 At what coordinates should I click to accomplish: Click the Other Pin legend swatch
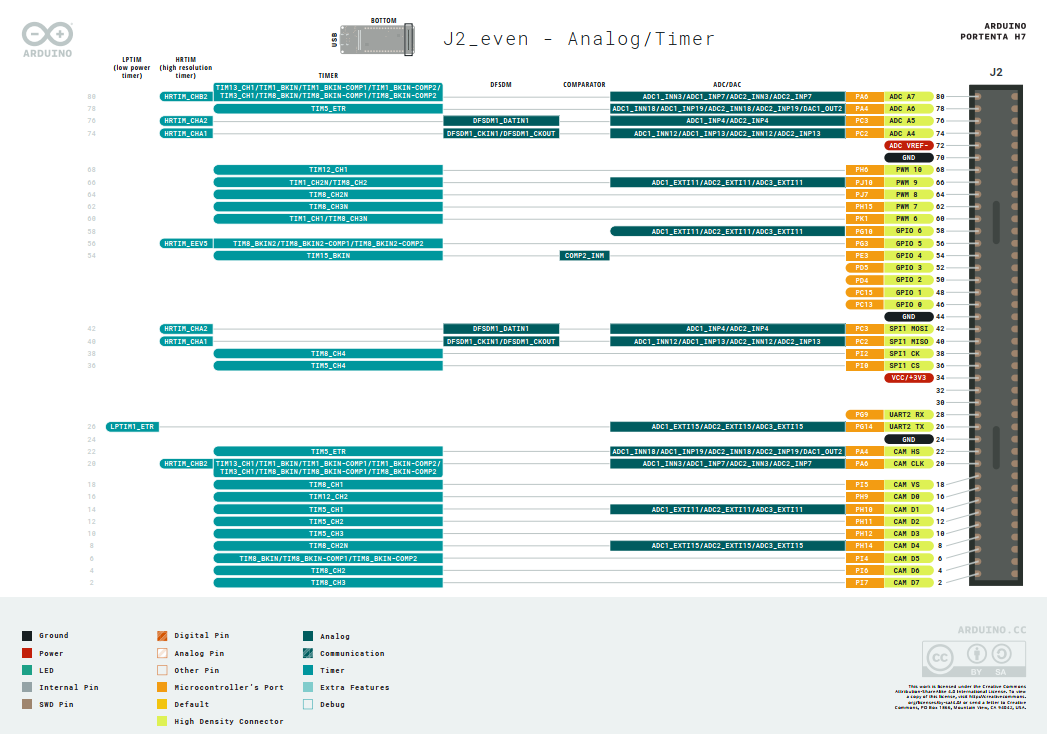tap(162, 670)
